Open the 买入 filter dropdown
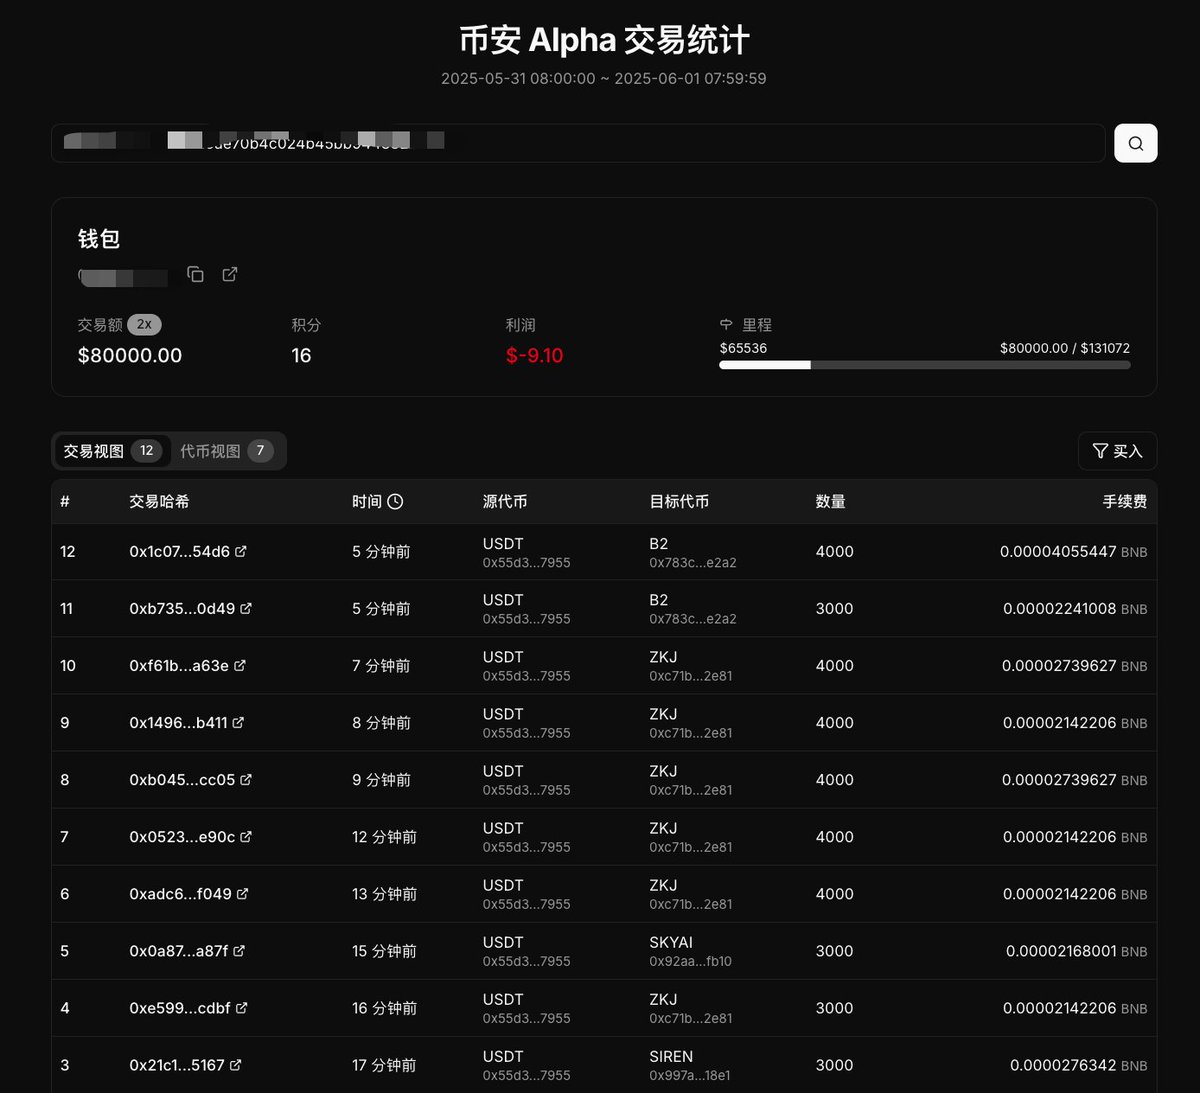Image resolution: width=1200 pixels, height=1093 pixels. tap(1117, 451)
